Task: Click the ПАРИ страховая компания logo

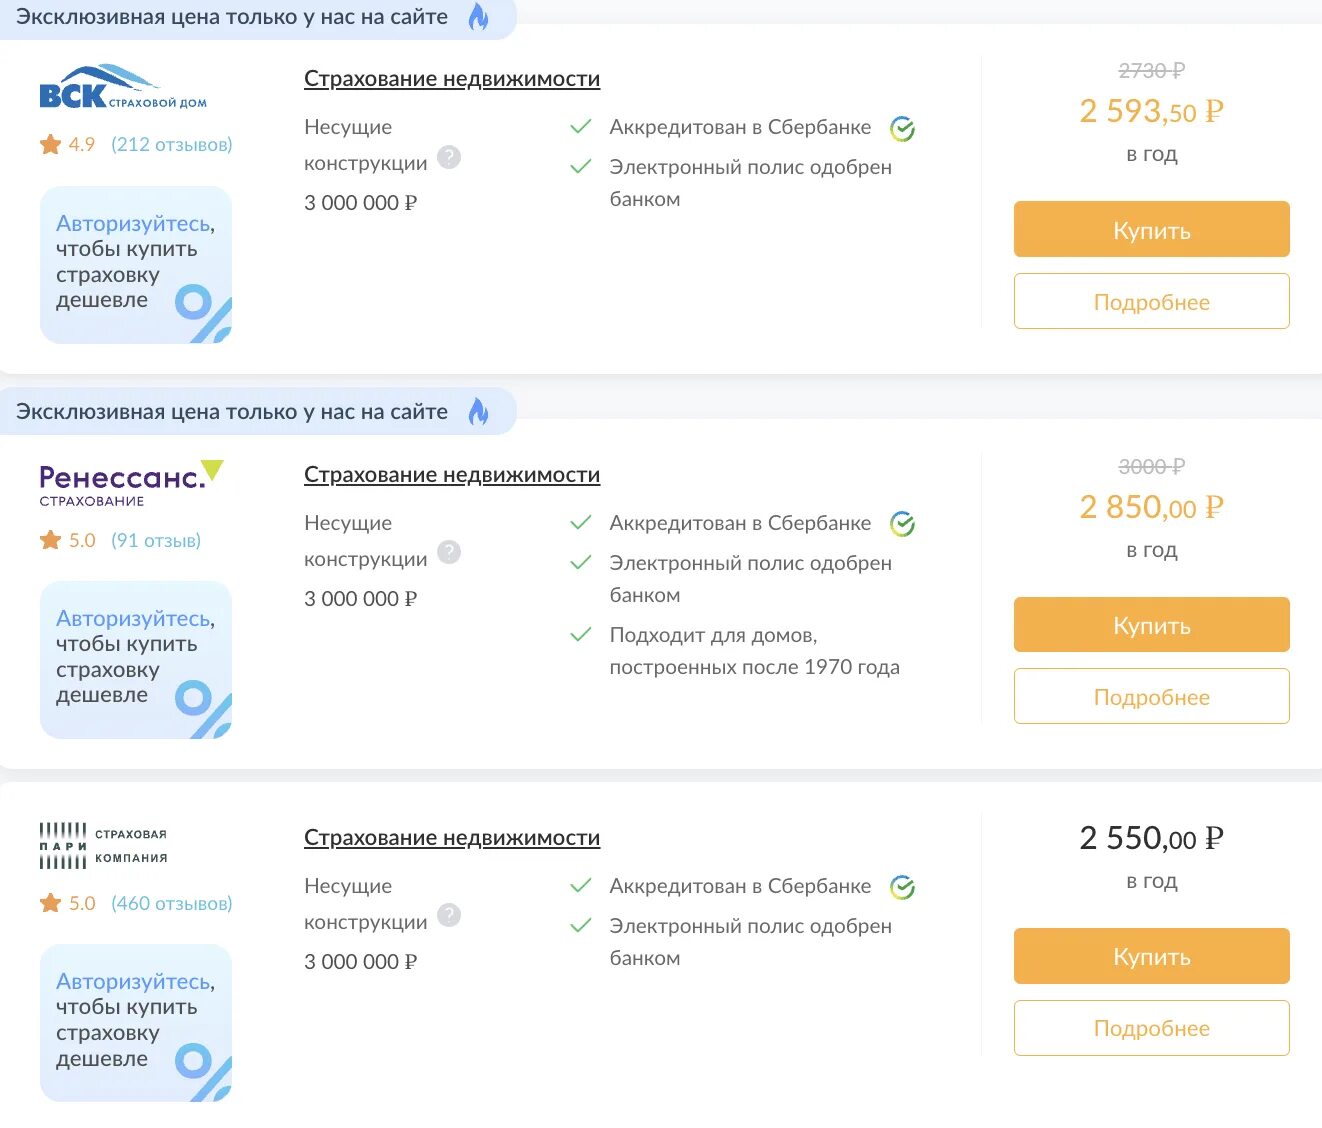Action: [103, 843]
